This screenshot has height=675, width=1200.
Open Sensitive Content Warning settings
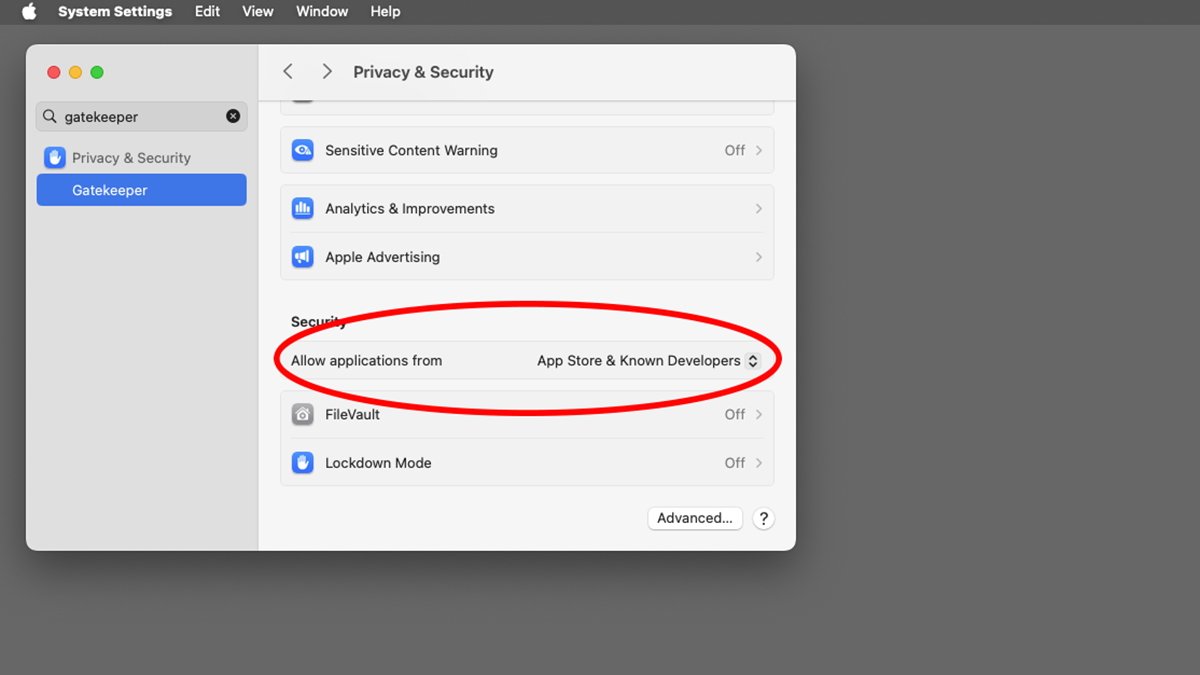coord(527,150)
